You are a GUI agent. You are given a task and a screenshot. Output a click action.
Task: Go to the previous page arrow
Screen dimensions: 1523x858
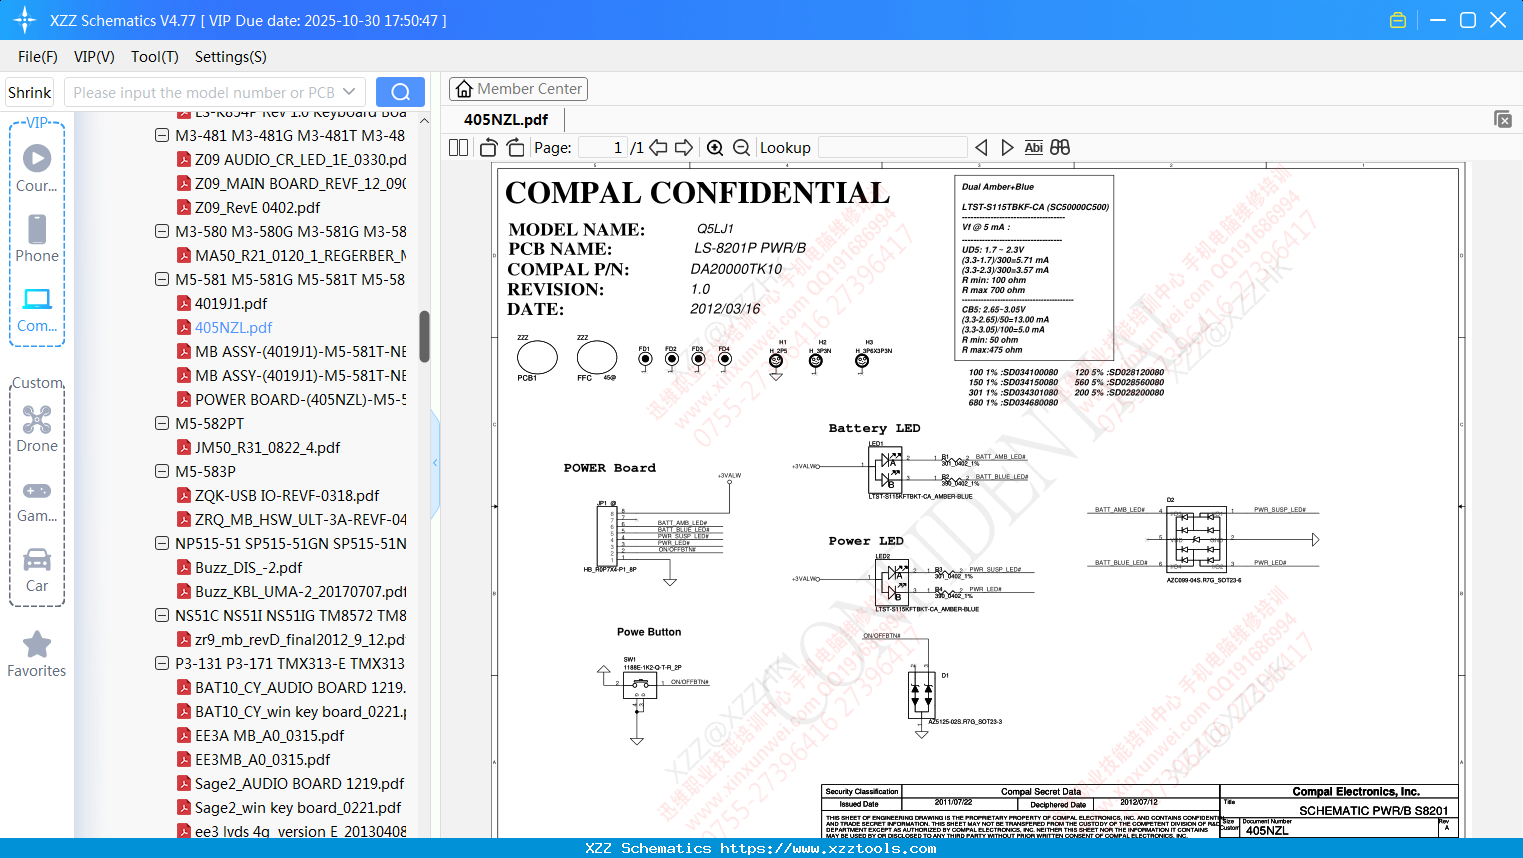coord(658,147)
